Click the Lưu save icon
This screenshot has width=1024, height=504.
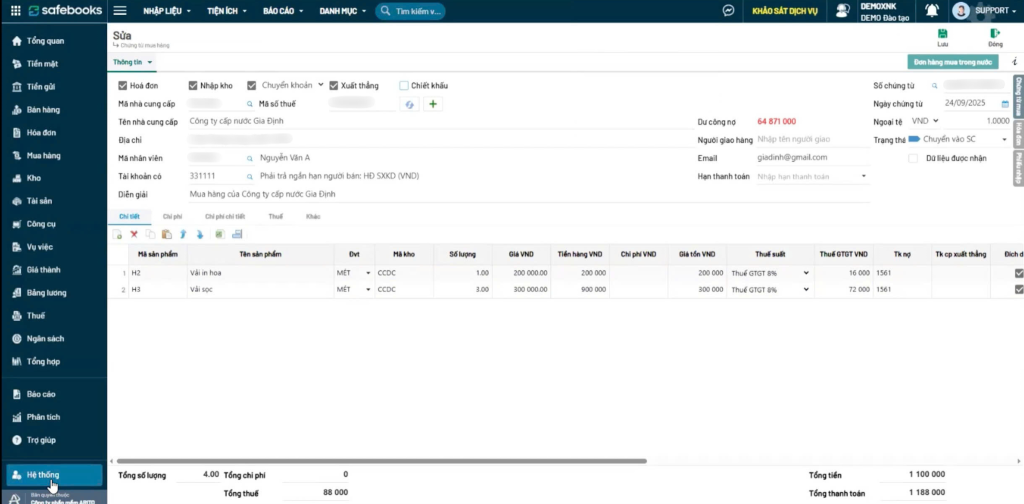tap(942, 34)
